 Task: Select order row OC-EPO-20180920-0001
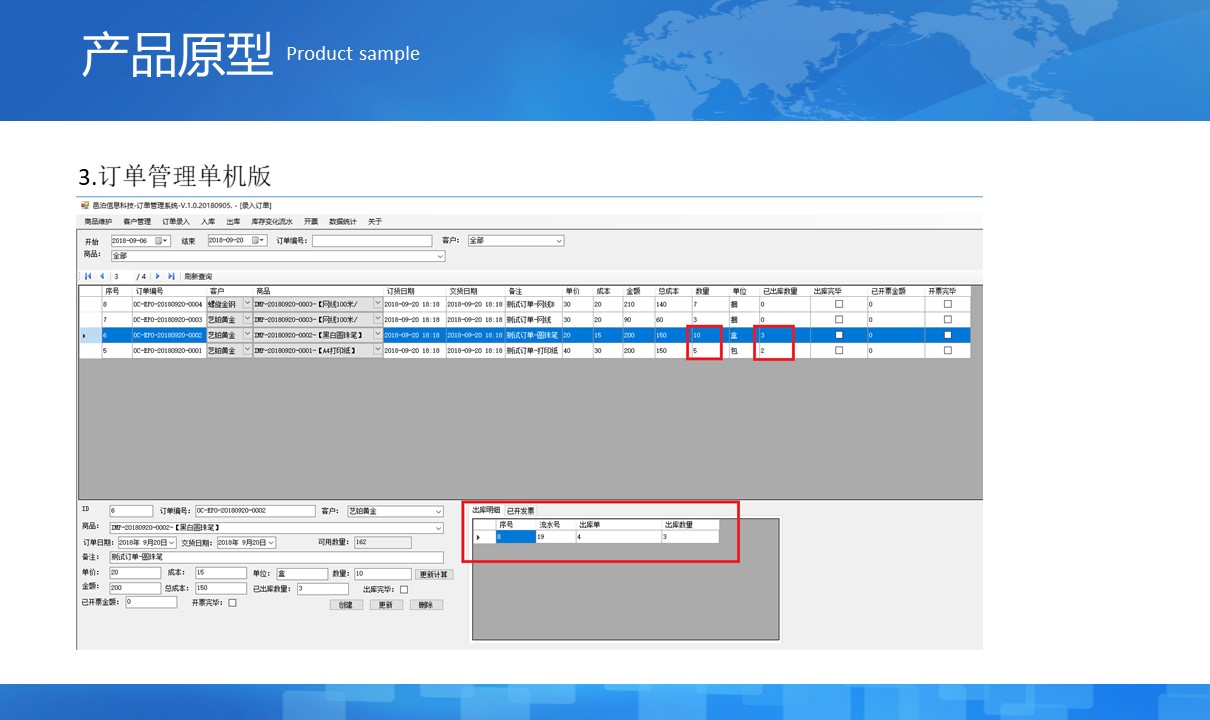point(525,350)
